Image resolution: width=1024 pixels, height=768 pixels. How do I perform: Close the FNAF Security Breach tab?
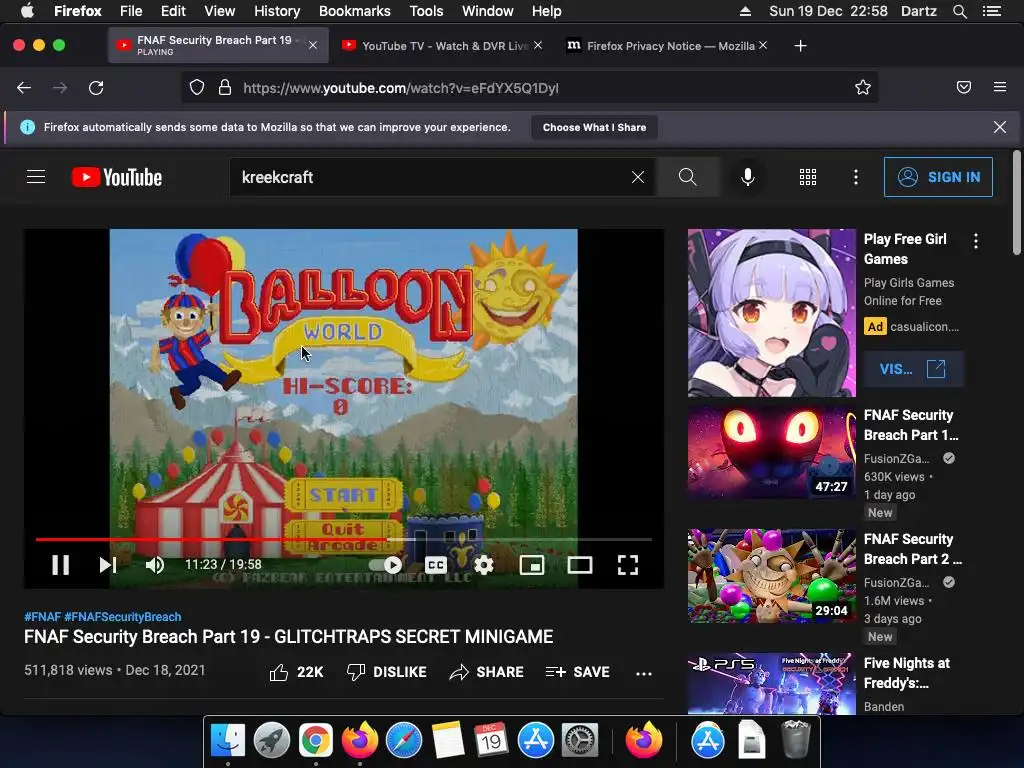pos(313,45)
